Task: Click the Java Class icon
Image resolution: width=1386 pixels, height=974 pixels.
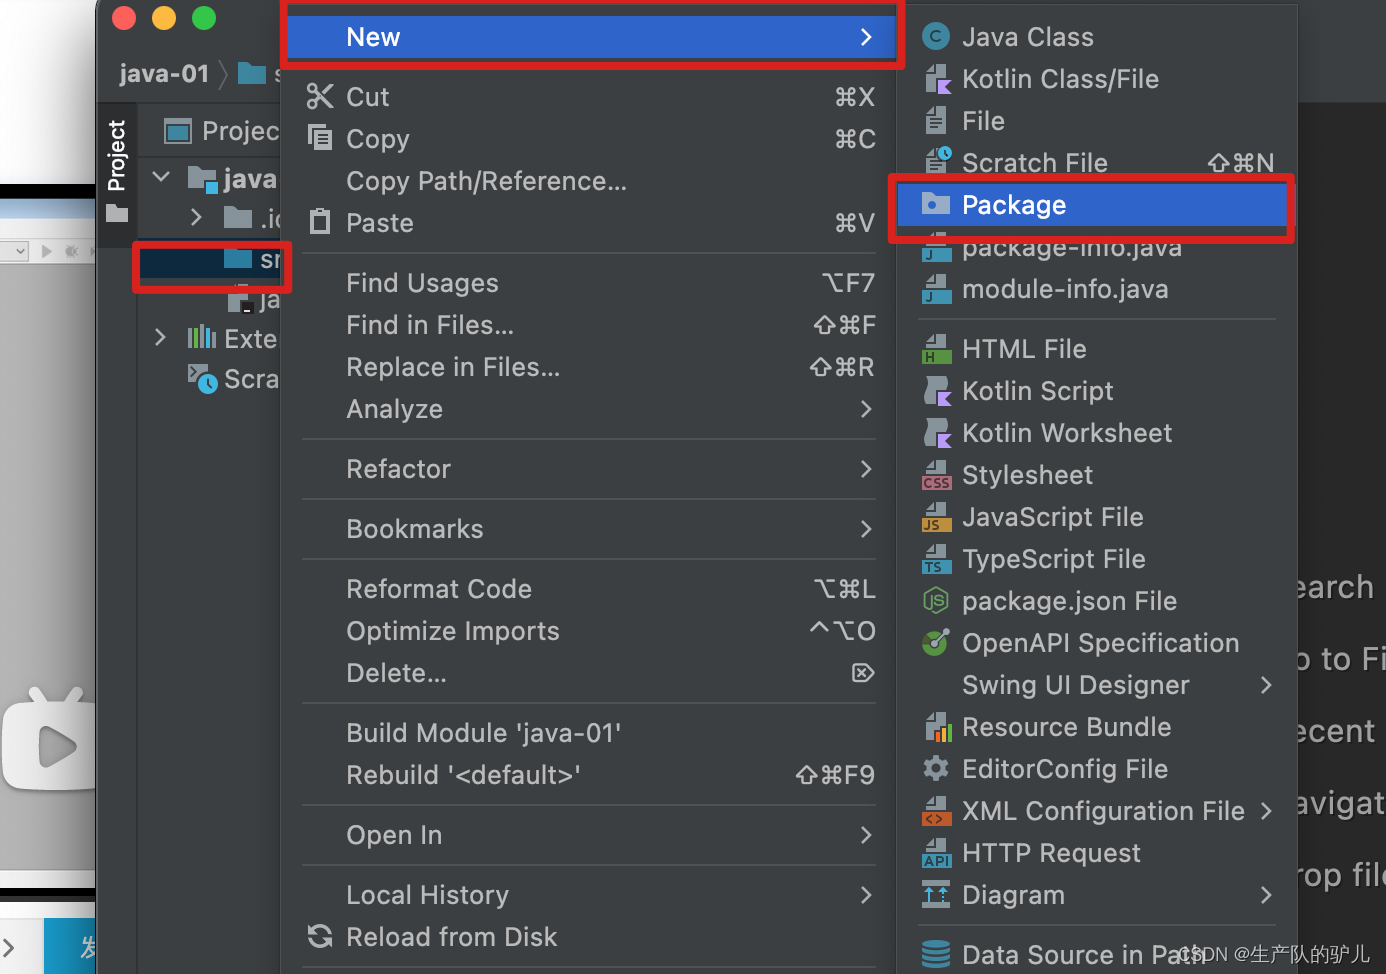Action: tap(935, 37)
